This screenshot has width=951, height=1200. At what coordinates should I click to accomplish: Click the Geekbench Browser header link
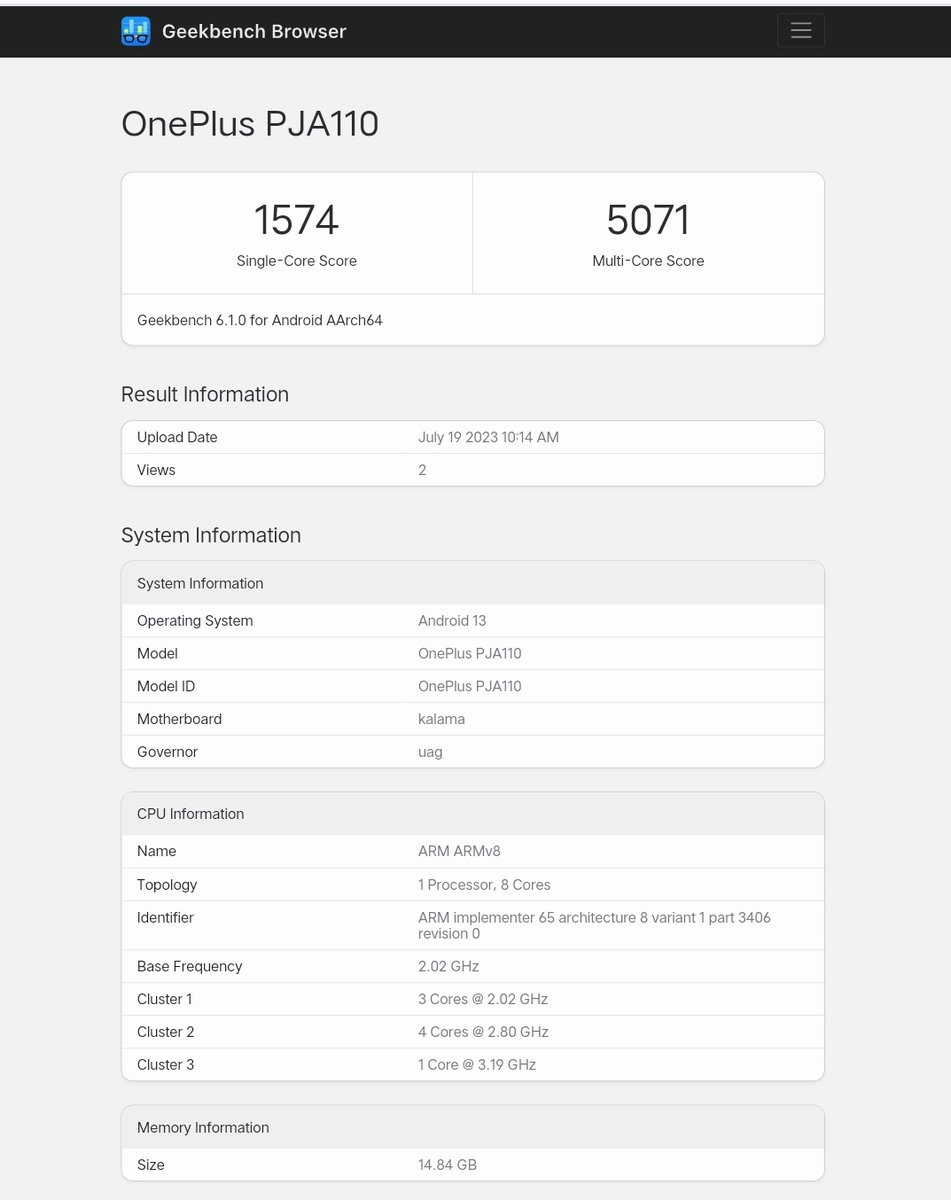[253, 31]
